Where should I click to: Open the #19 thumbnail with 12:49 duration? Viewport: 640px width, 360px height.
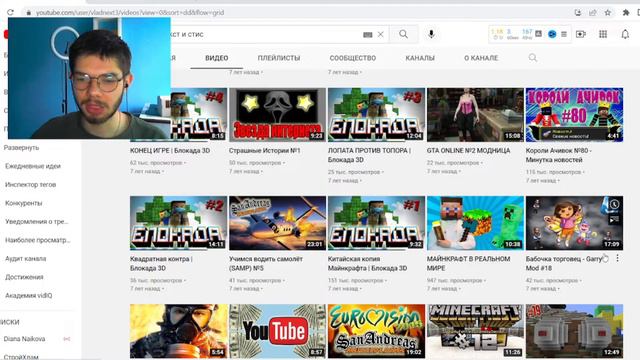coord(574,331)
